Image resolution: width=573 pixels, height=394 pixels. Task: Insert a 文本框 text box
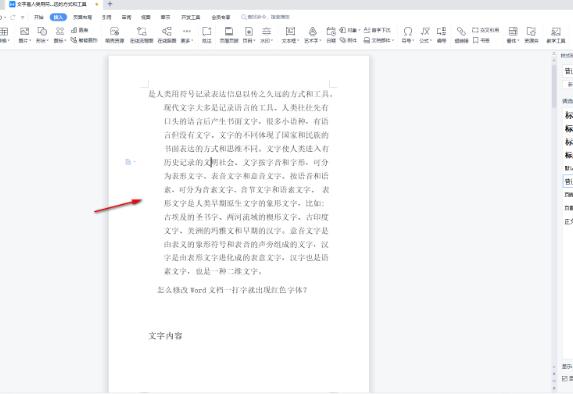click(x=290, y=34)
